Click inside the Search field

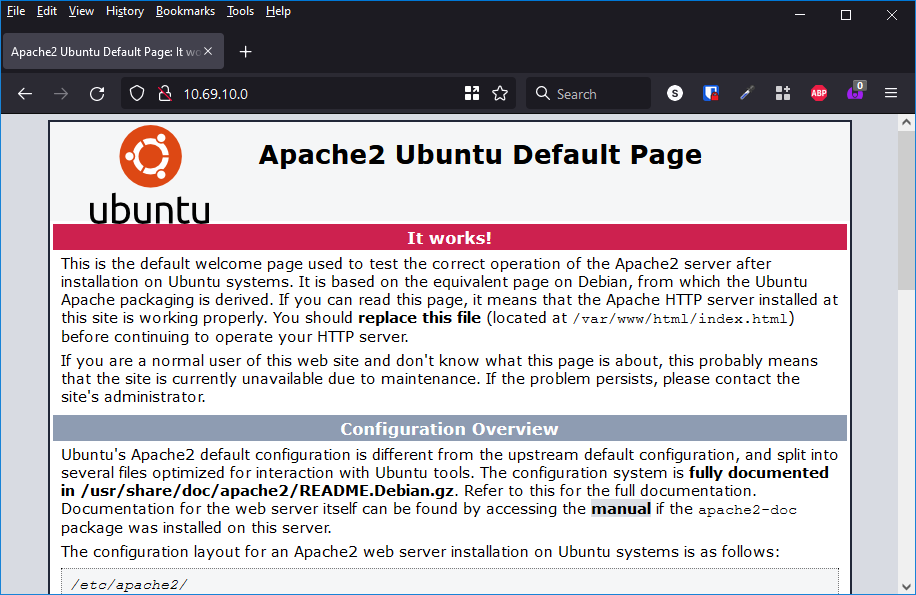click(x=588, y=92)
